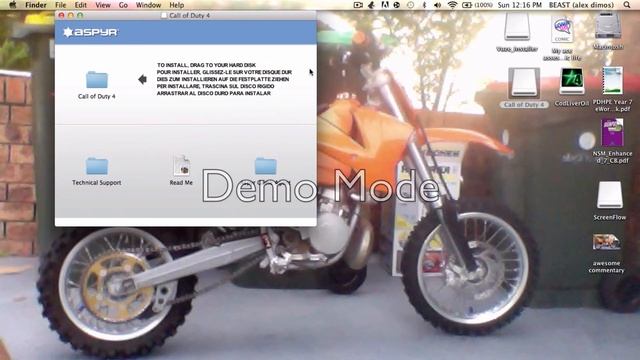The width and height of the screenshot is (640, 360).
Task: Click the 'TO INSTALL, DRAG TO YOUR HARD DISK' text
Action: (207, 65)
